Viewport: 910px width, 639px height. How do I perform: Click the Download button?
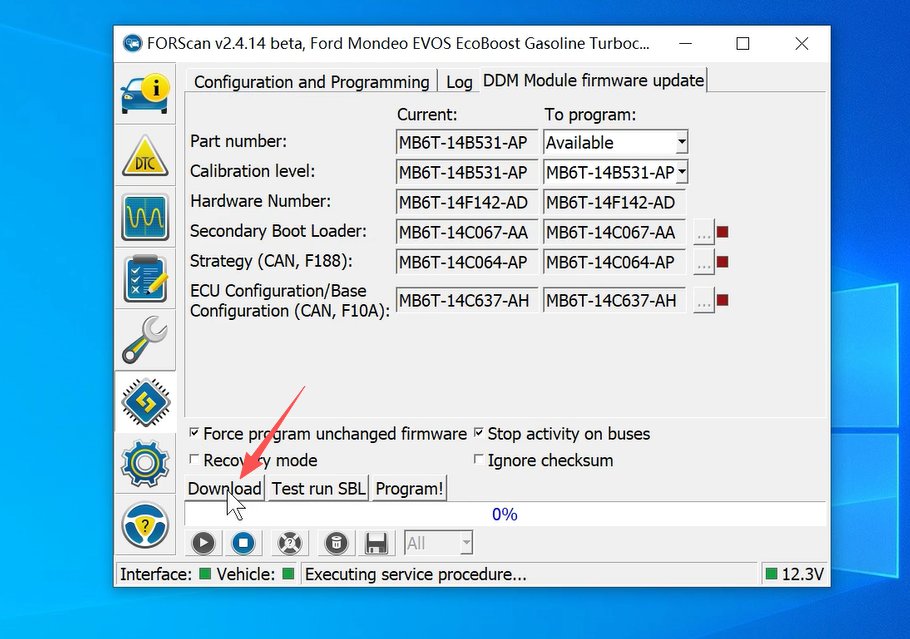coord(224,489)
